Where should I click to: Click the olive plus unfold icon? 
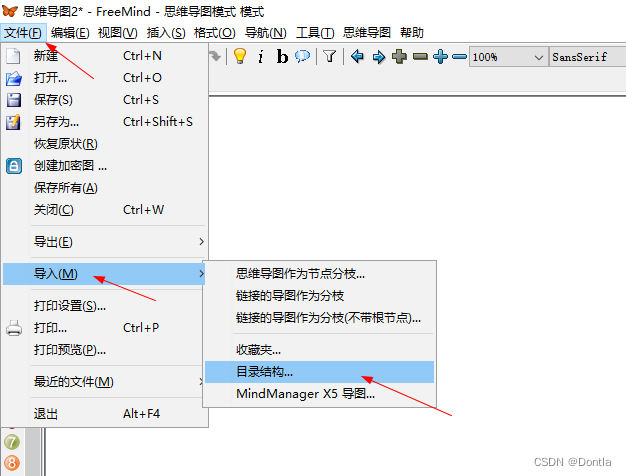tap(399, 57)
